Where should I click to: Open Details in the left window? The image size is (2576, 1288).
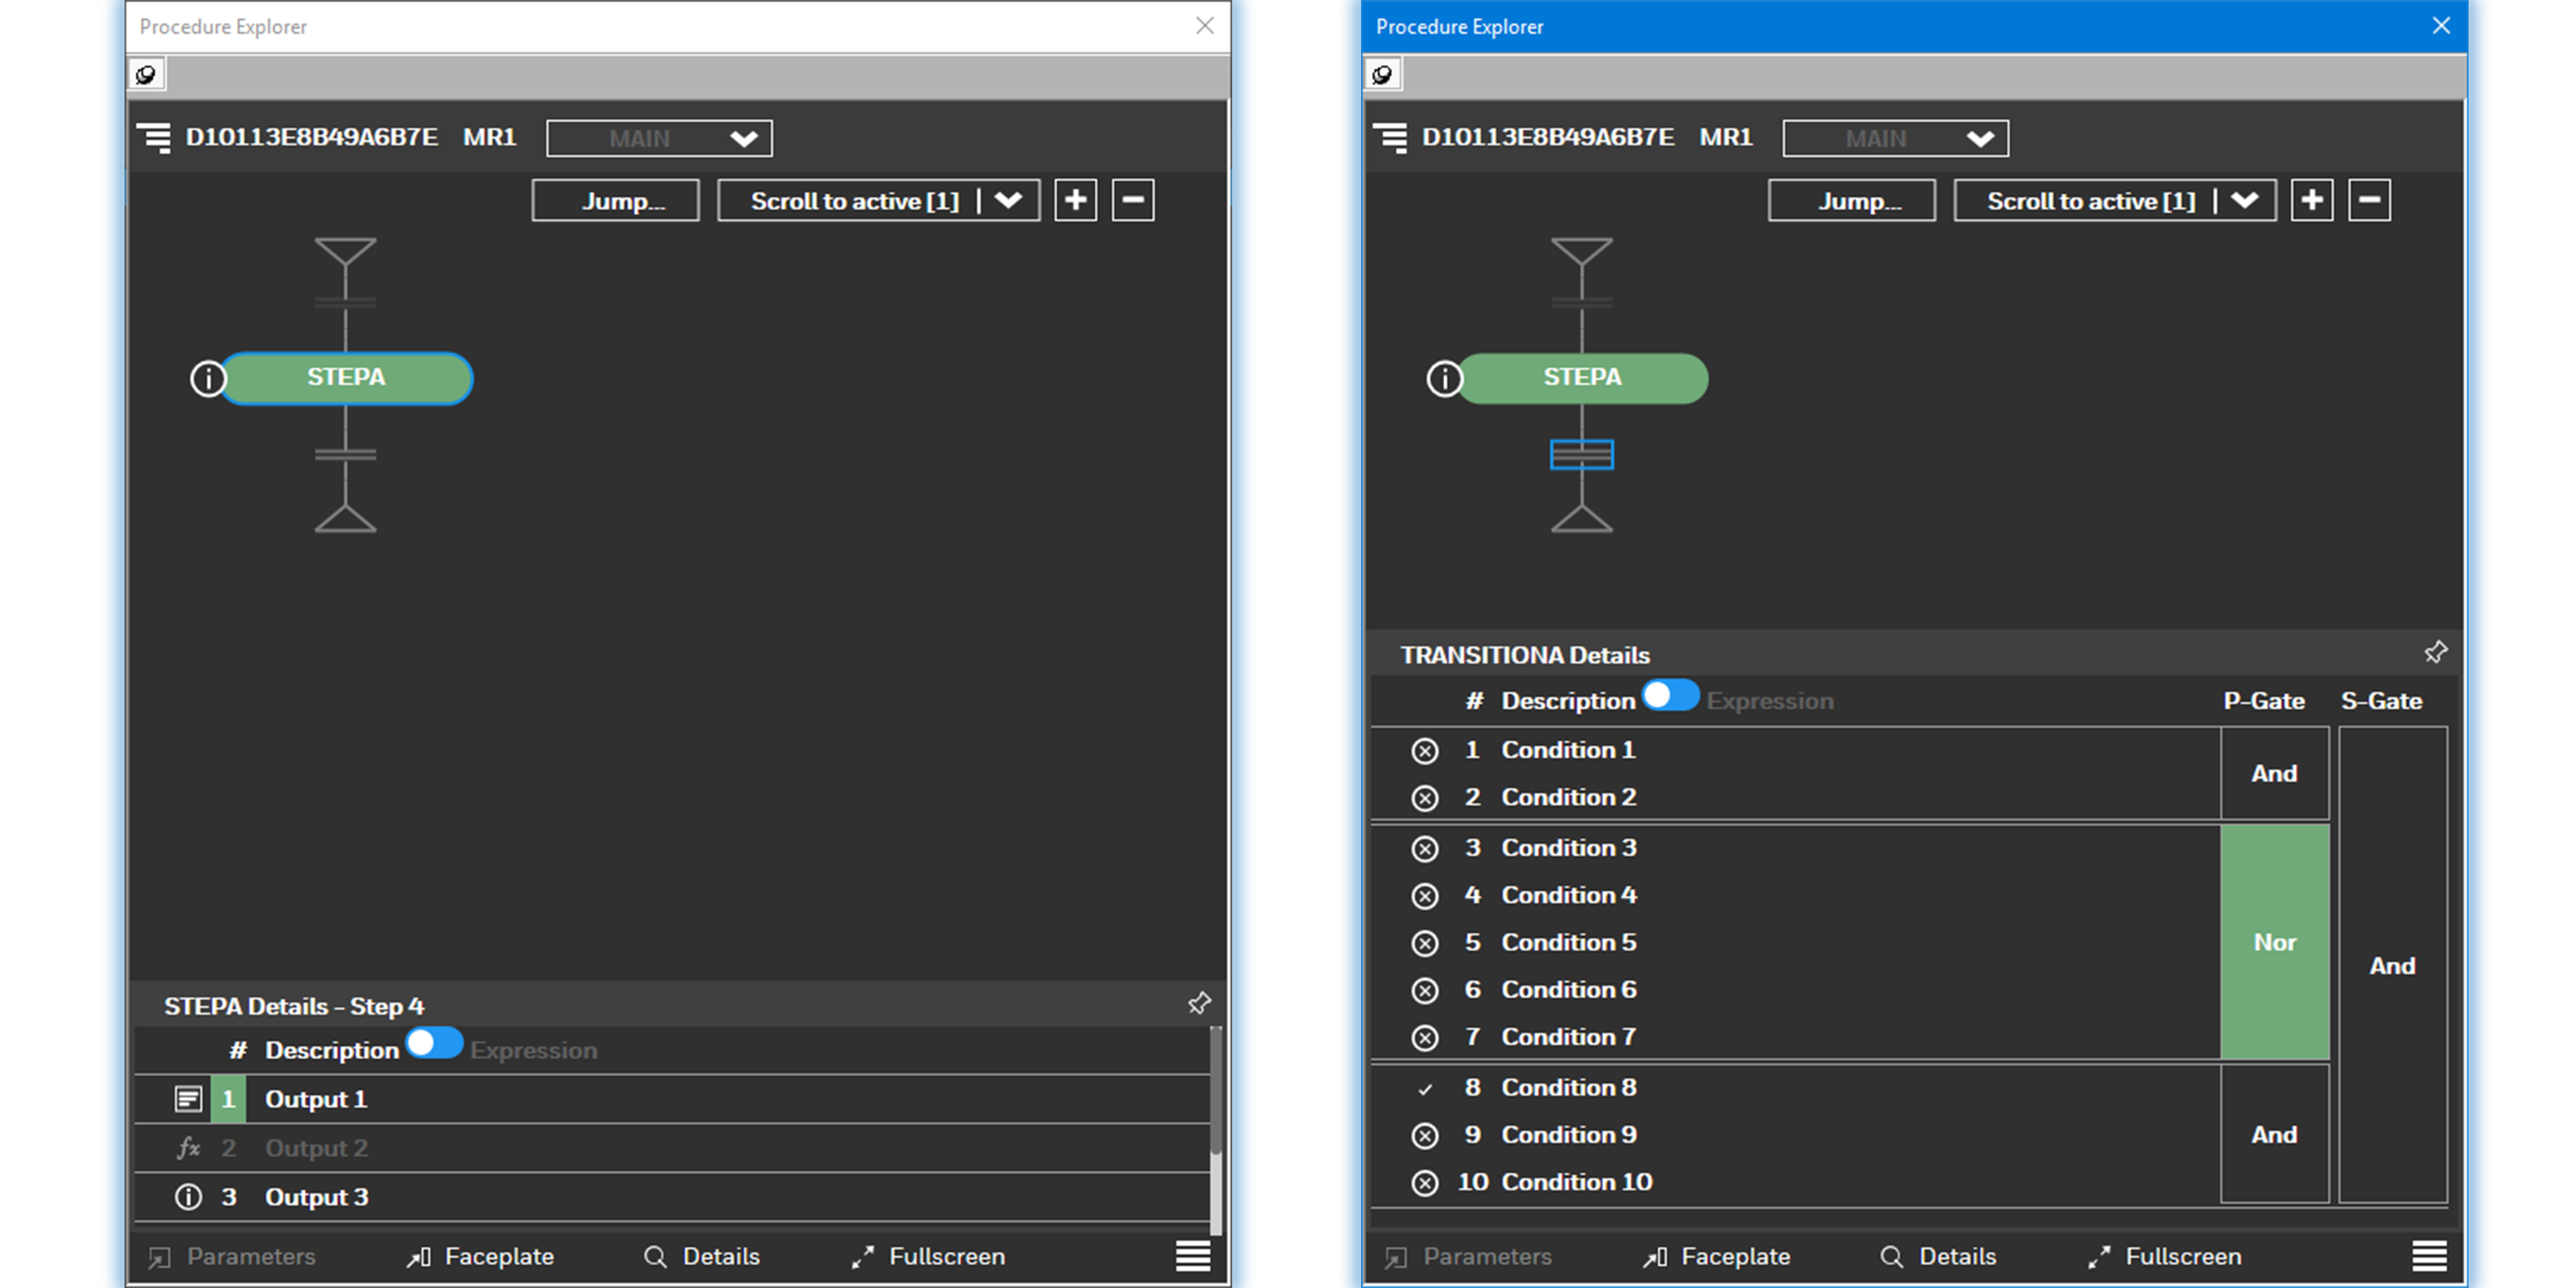[x=702, y=1256]
